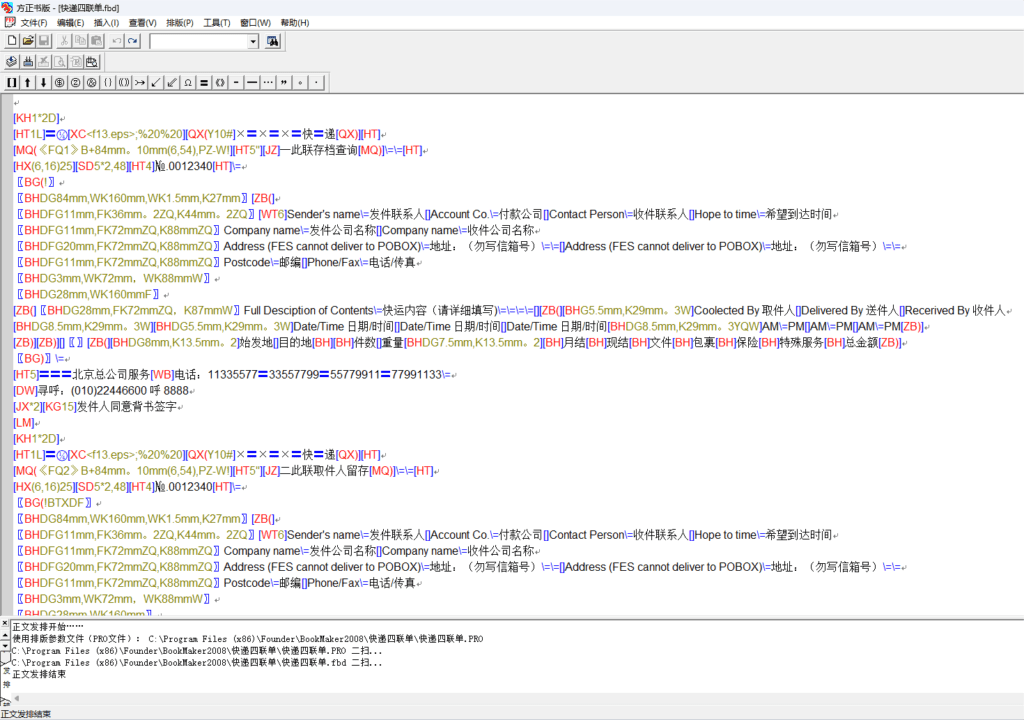This screenshot has height=720, width=1024.
Task: Insert the ellipsis dots symbol
Action: 268,82
